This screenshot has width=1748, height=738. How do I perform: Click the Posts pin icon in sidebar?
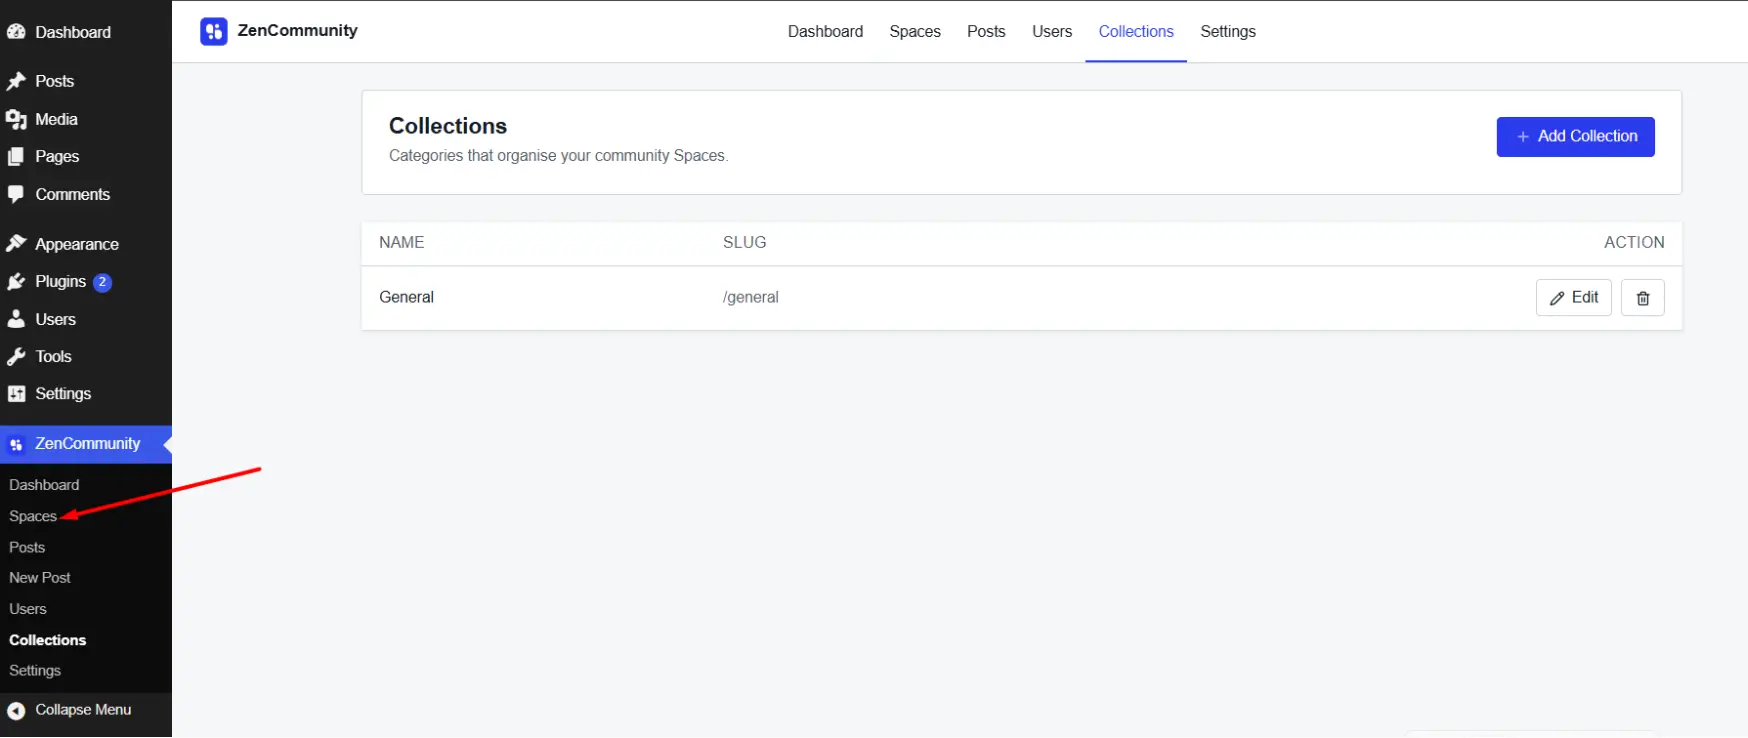click(x=16, y=81)
